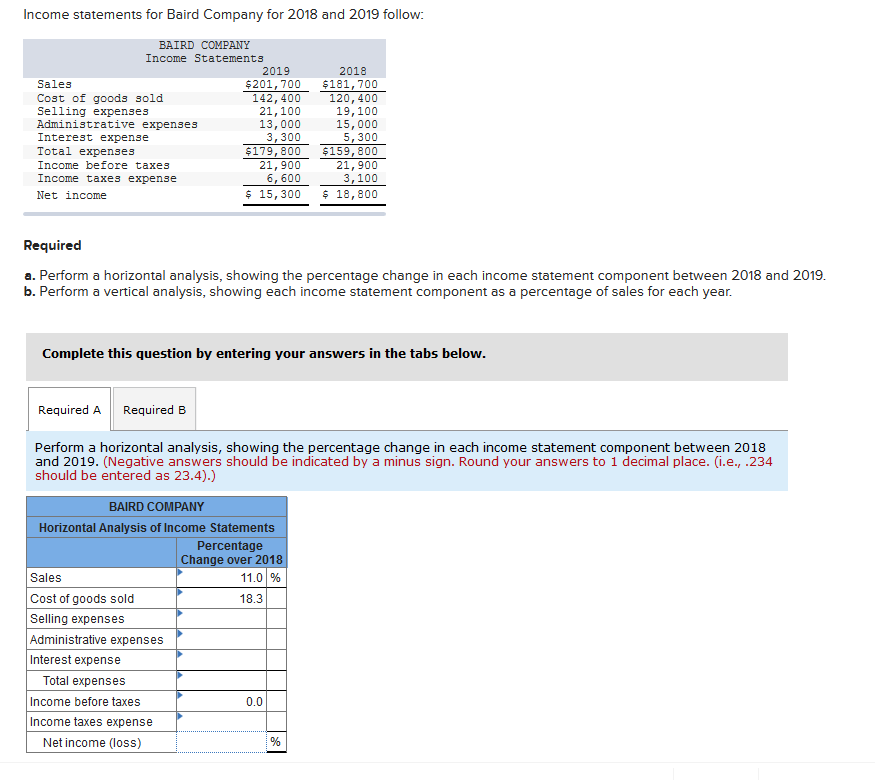The image size is (875, 780).
Task: Click the hint triangle in Income taxes expense row
Action: pos(178,717)
